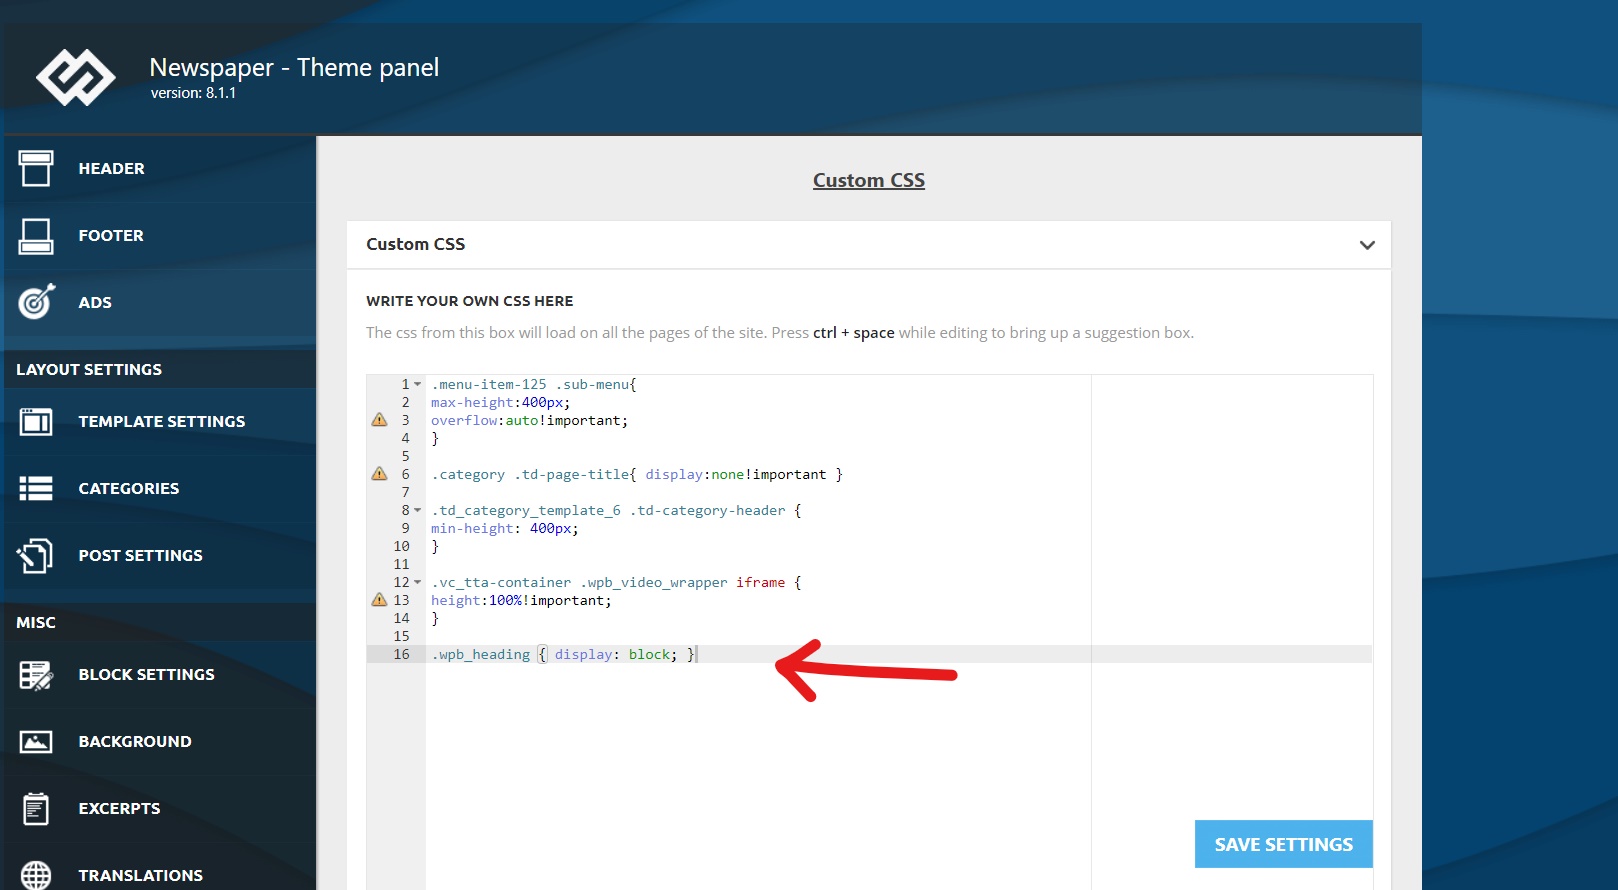Click the '.vc_tta-container .wpb_video_wrapper iframe' line

point(616,582)
